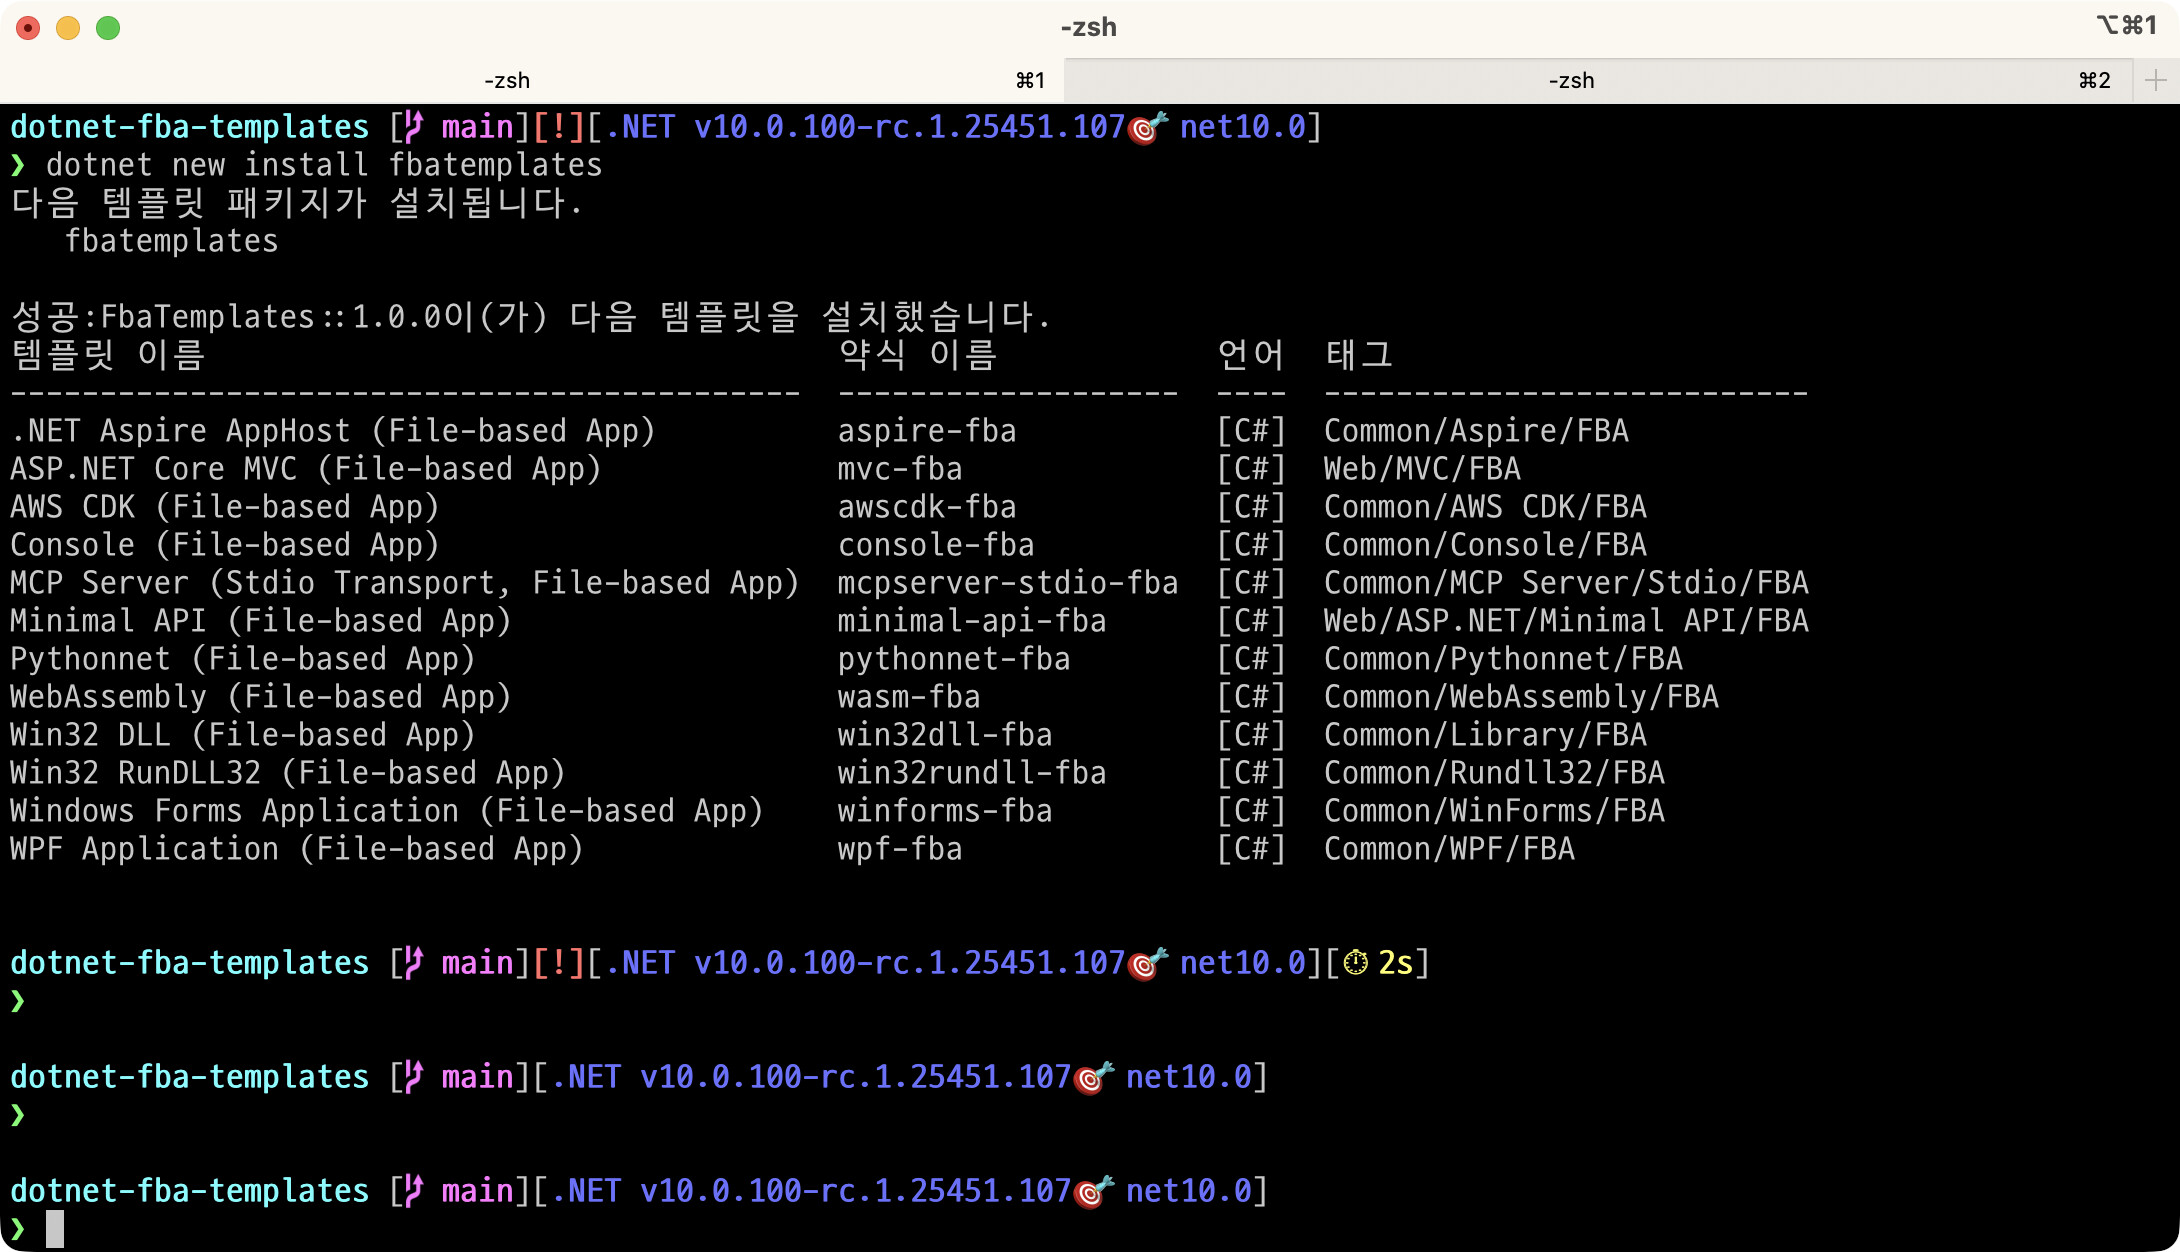Image resolution: width=2180 pixels, height=1252 pixels.
Task: Click the indented fbatemplates package name line
Action: tap(171, 241)
